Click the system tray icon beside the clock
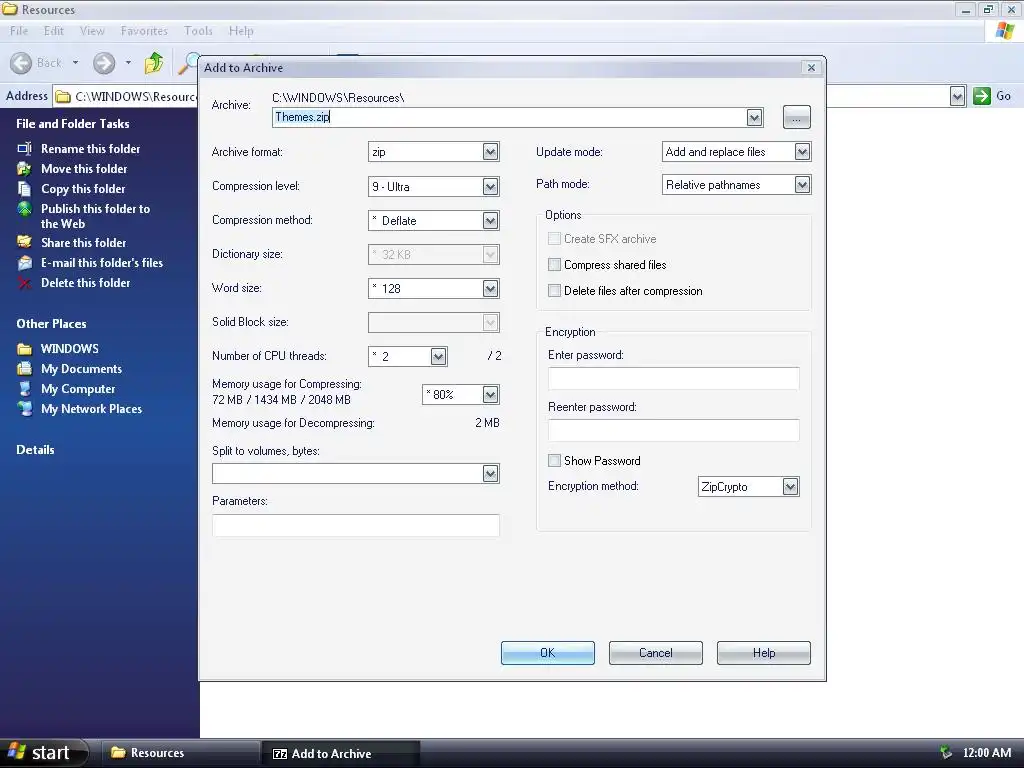1024x768 pixels. coord(946,752)
